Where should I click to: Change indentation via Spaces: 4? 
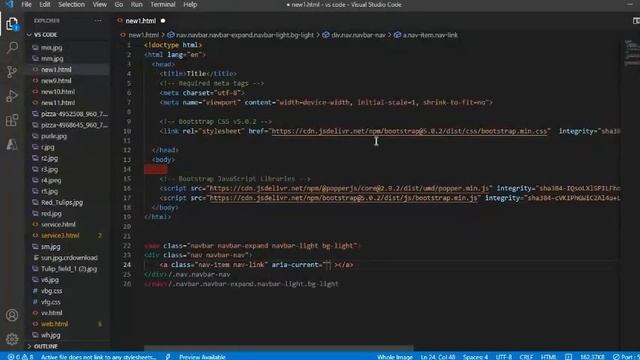tap(475, 357)
